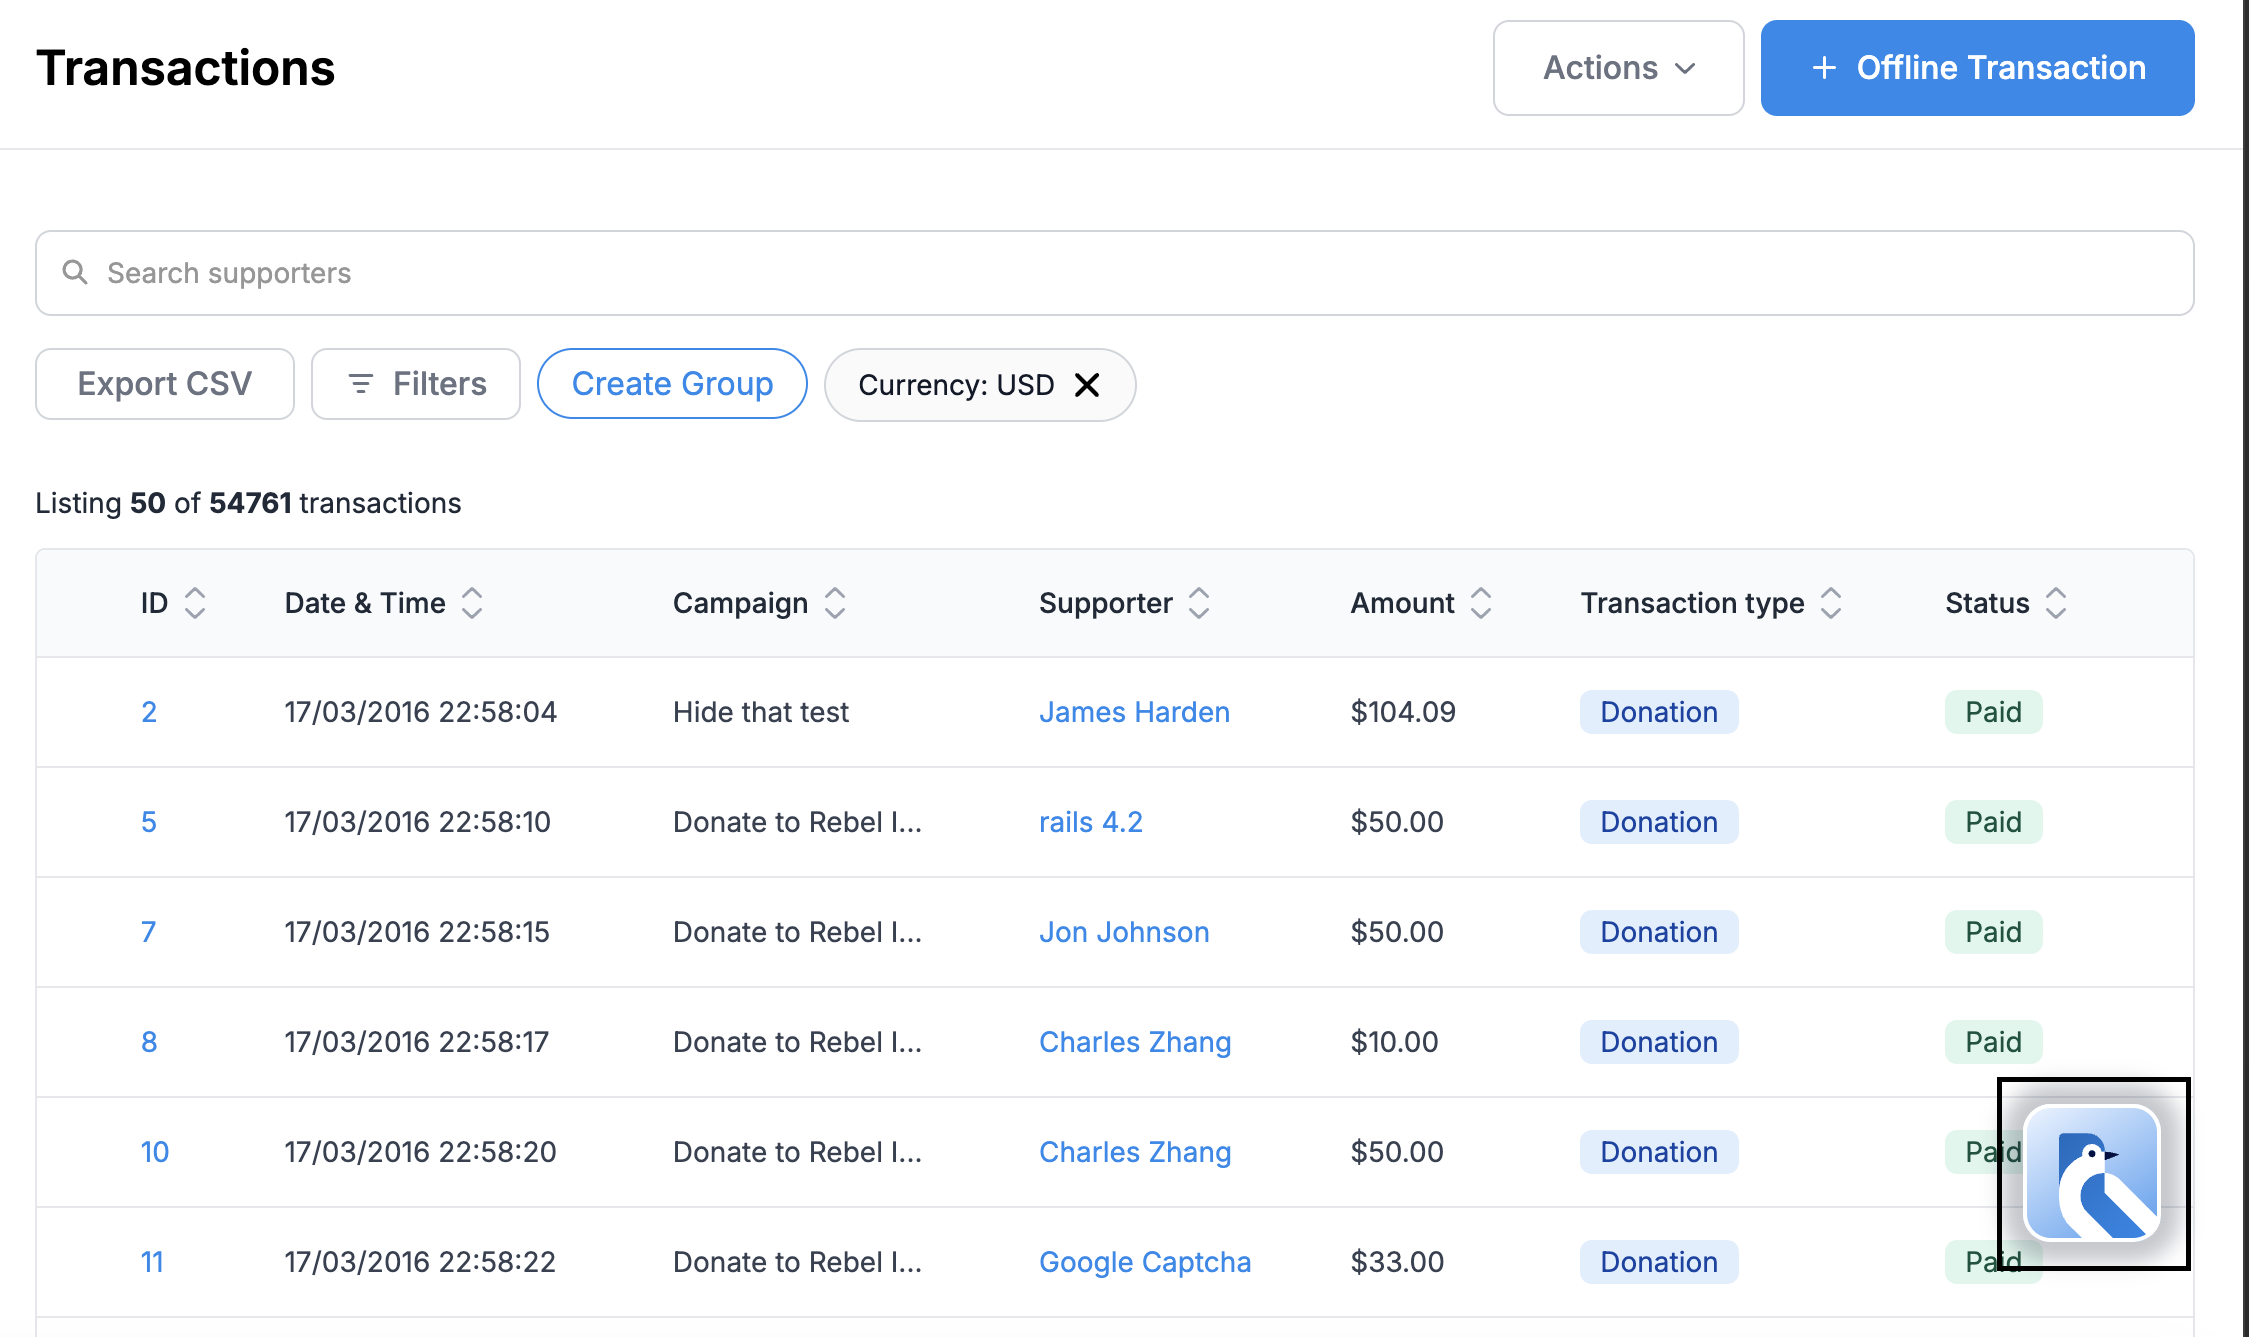Click the Hide that test campaign cell
Screen dimensions: 2249x1337
[x=761, y=712]
